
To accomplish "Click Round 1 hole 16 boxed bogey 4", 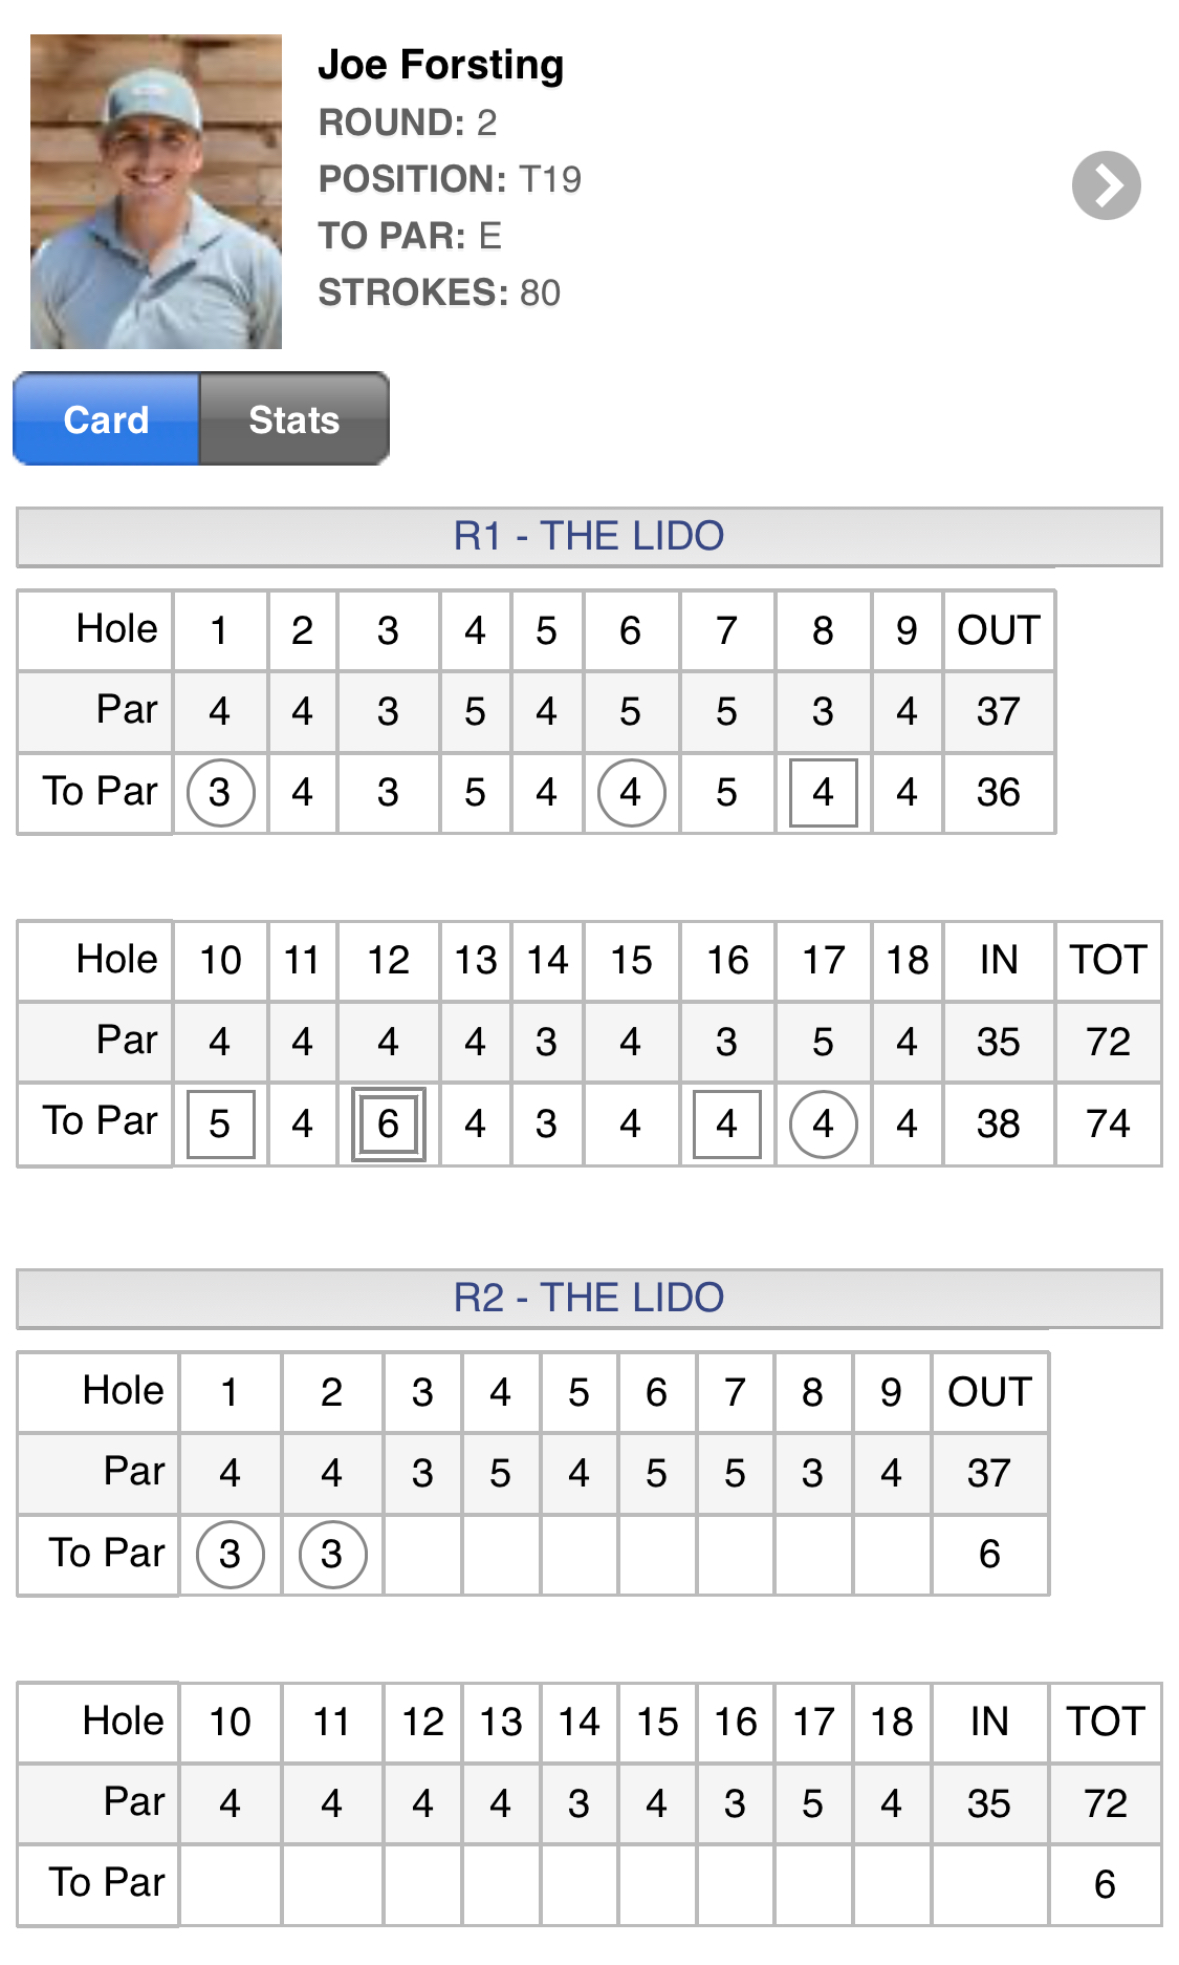I will click(x=727, y=1124).
